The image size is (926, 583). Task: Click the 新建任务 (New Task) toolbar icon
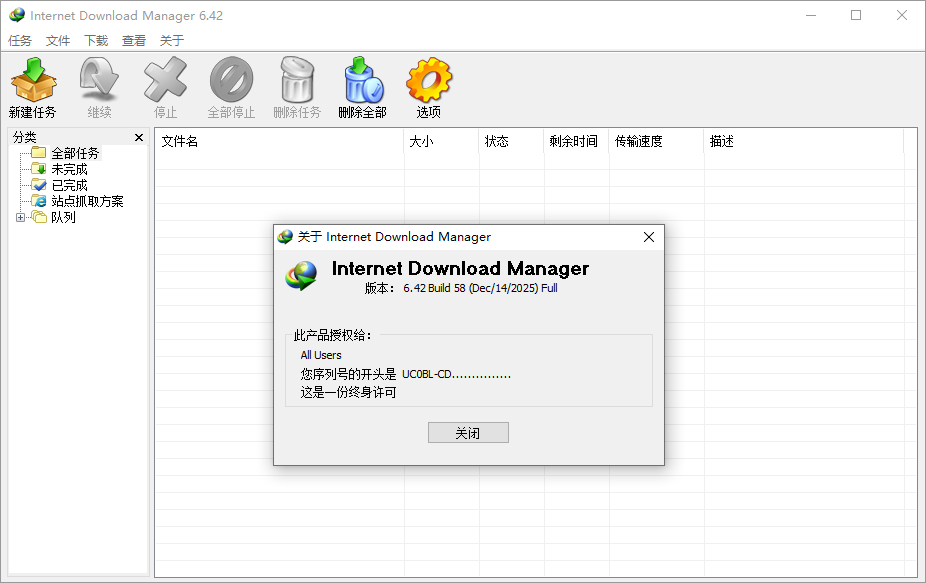33,80
